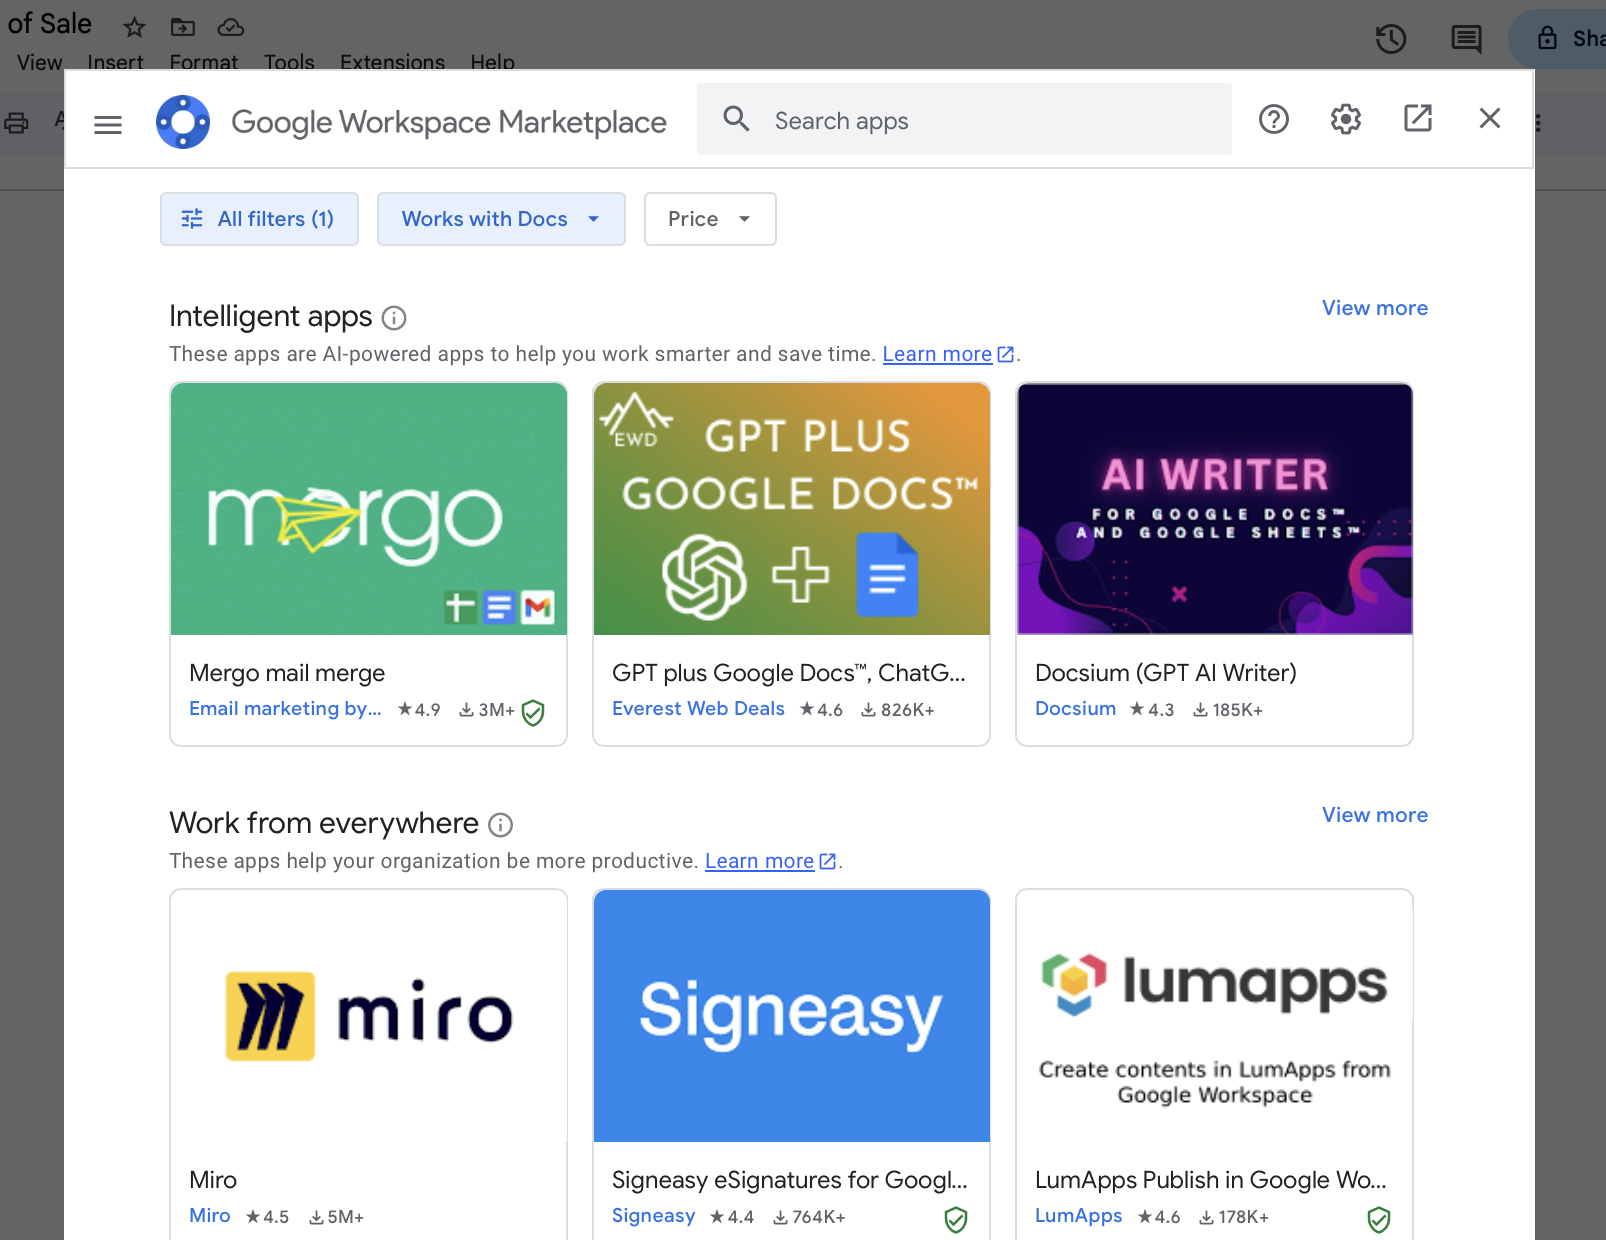Viewport: 1606px width, 1240px height.
Task: Open the All filters (1) panel
Action: tap(259, 219)
